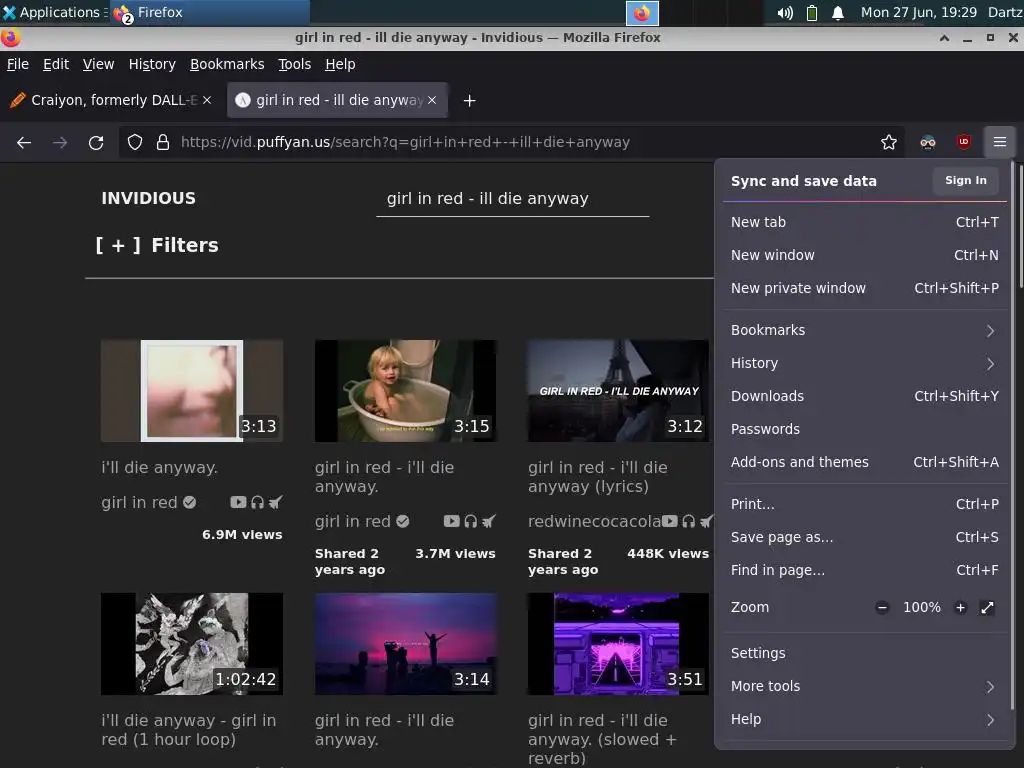Expand the Filters section
Image resolution: width=1024 pixels, height=768 pixels.
point(157,245)
